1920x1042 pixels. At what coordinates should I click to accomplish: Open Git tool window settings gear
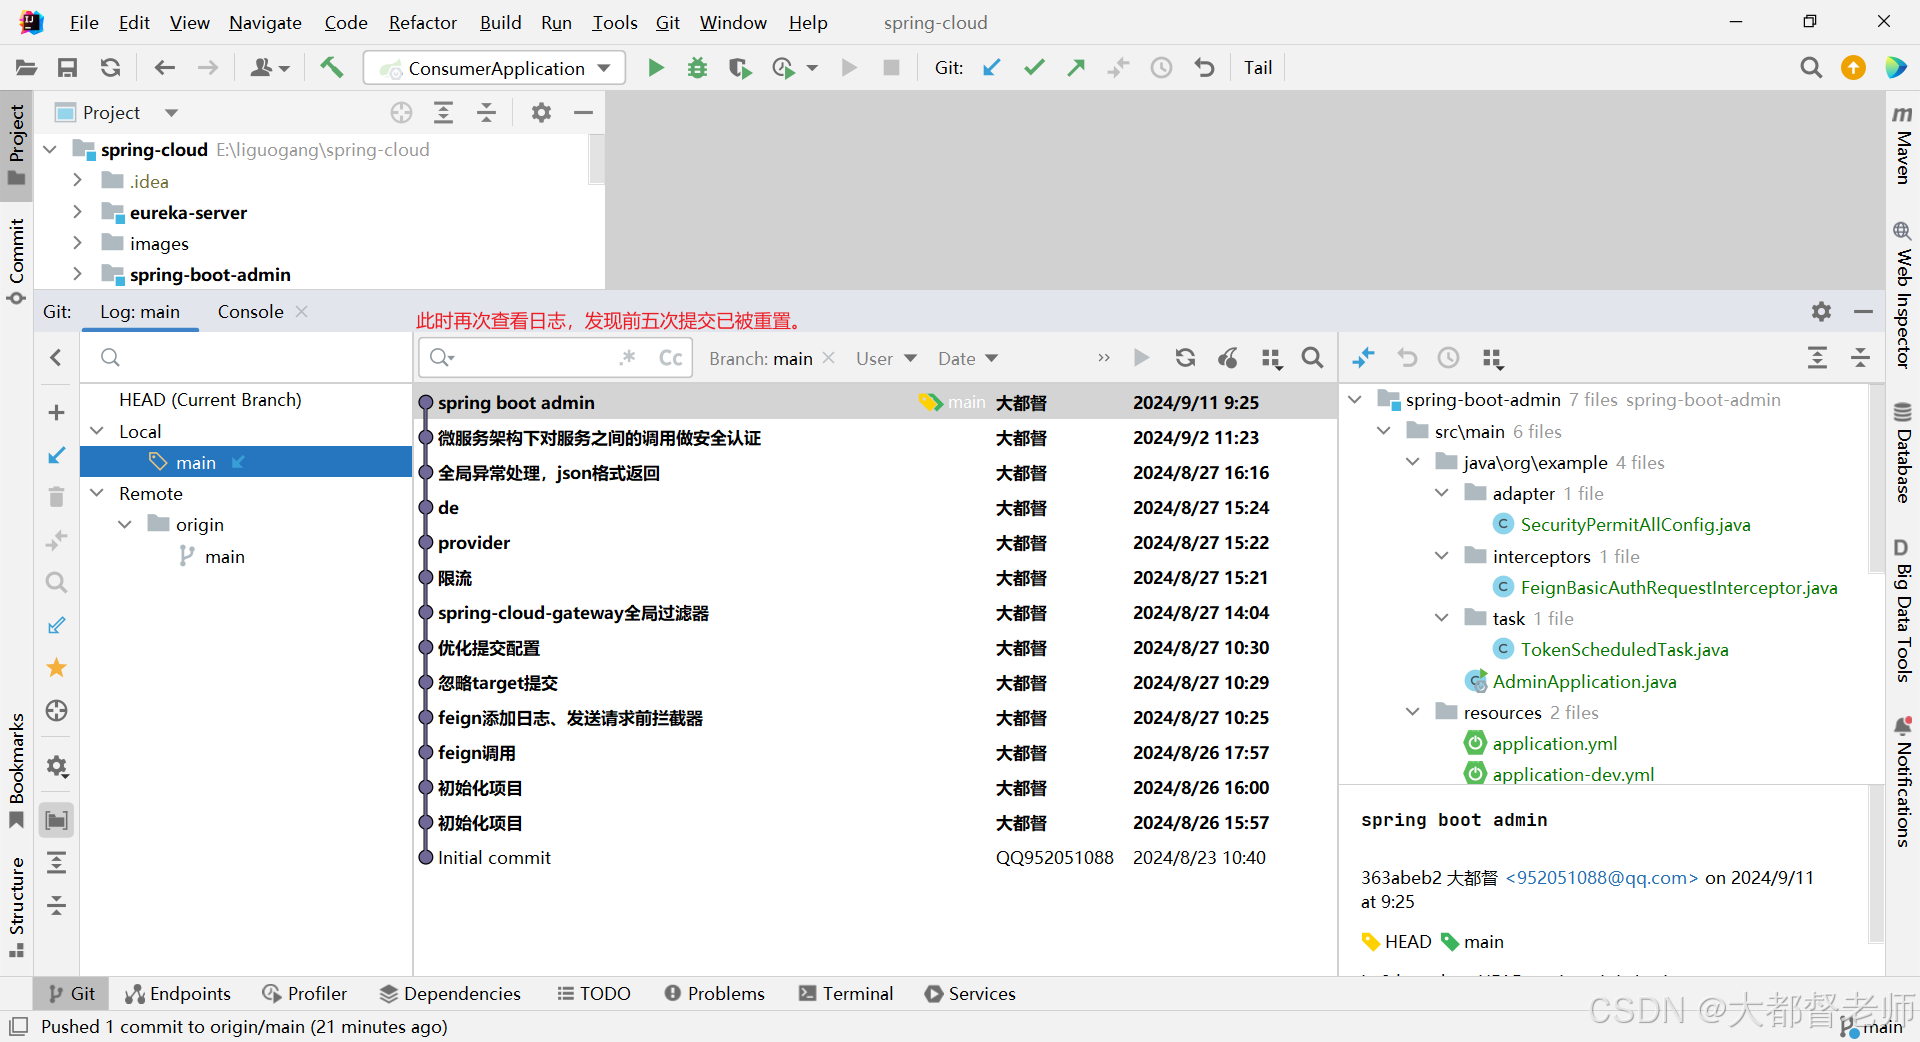[x=1821, y=312]
